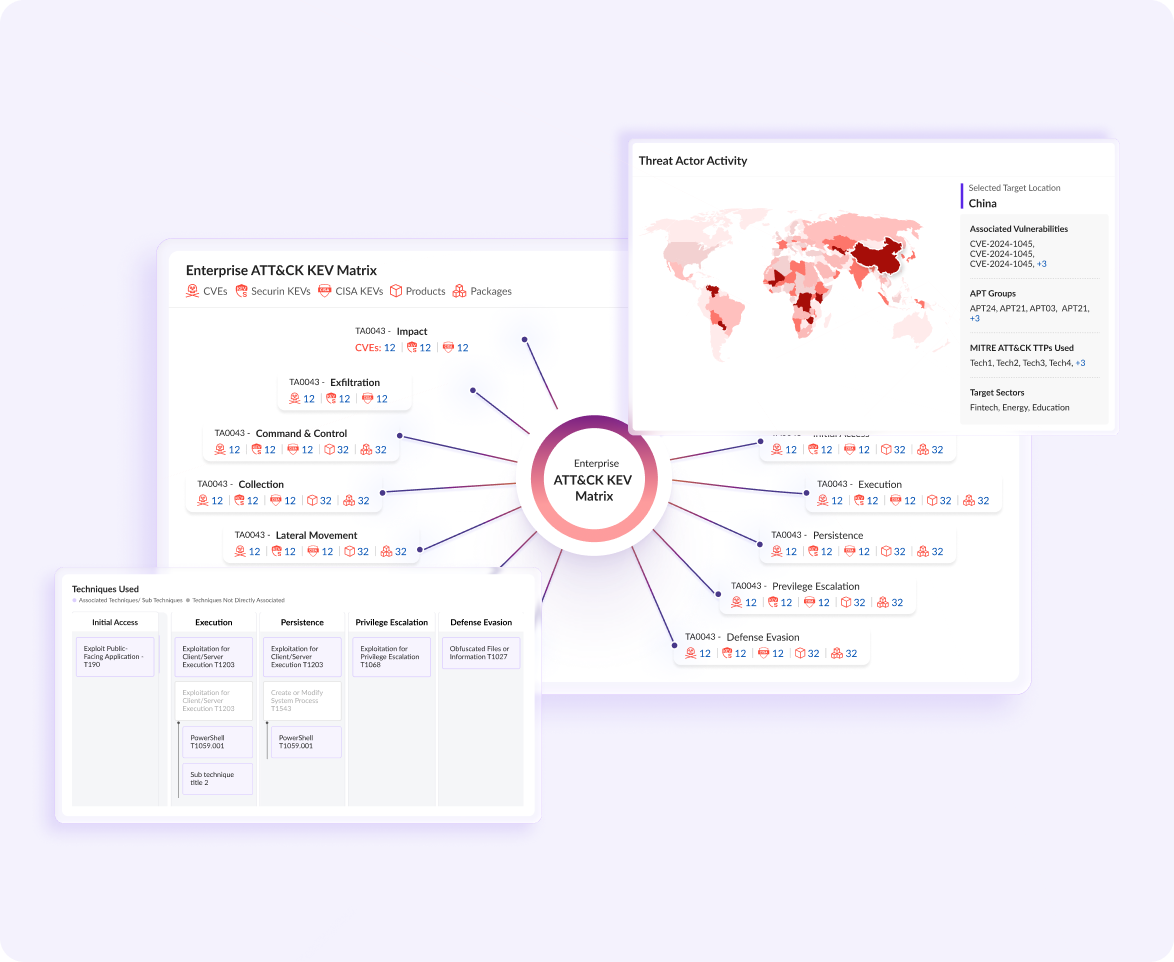The width and height of the screenshot is (1174, 962).
Task: Open PowerShell T1059.001 card under Persistence
Action: 305,742
